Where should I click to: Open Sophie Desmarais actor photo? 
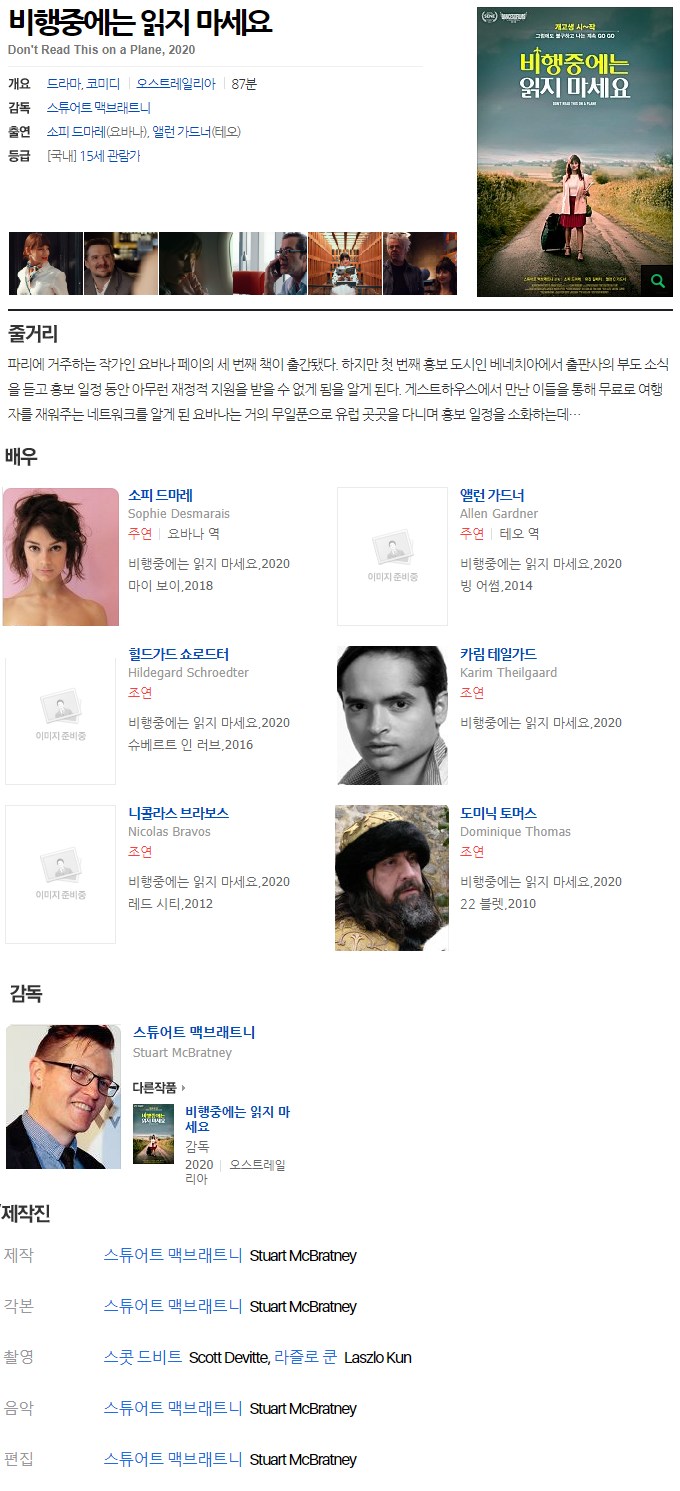coord(61,557)
